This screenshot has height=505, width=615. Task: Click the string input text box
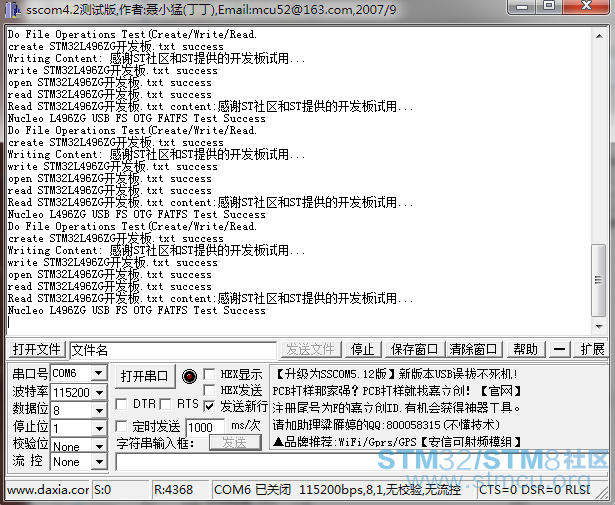click(362, 463)
